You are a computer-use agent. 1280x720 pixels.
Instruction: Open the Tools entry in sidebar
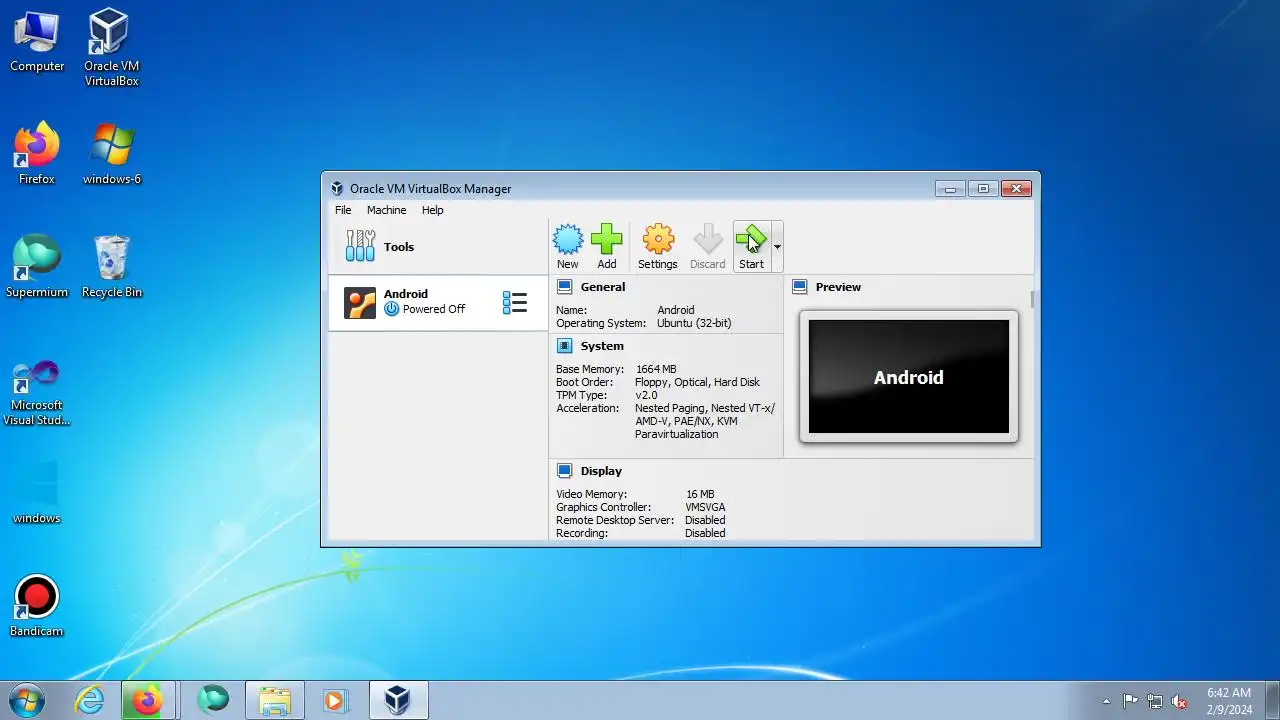[x=438, y=247]
